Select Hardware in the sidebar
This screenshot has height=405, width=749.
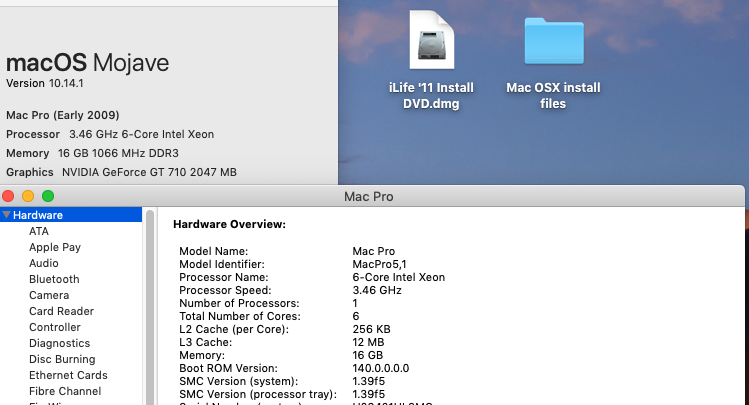click(x=71, y=215)
